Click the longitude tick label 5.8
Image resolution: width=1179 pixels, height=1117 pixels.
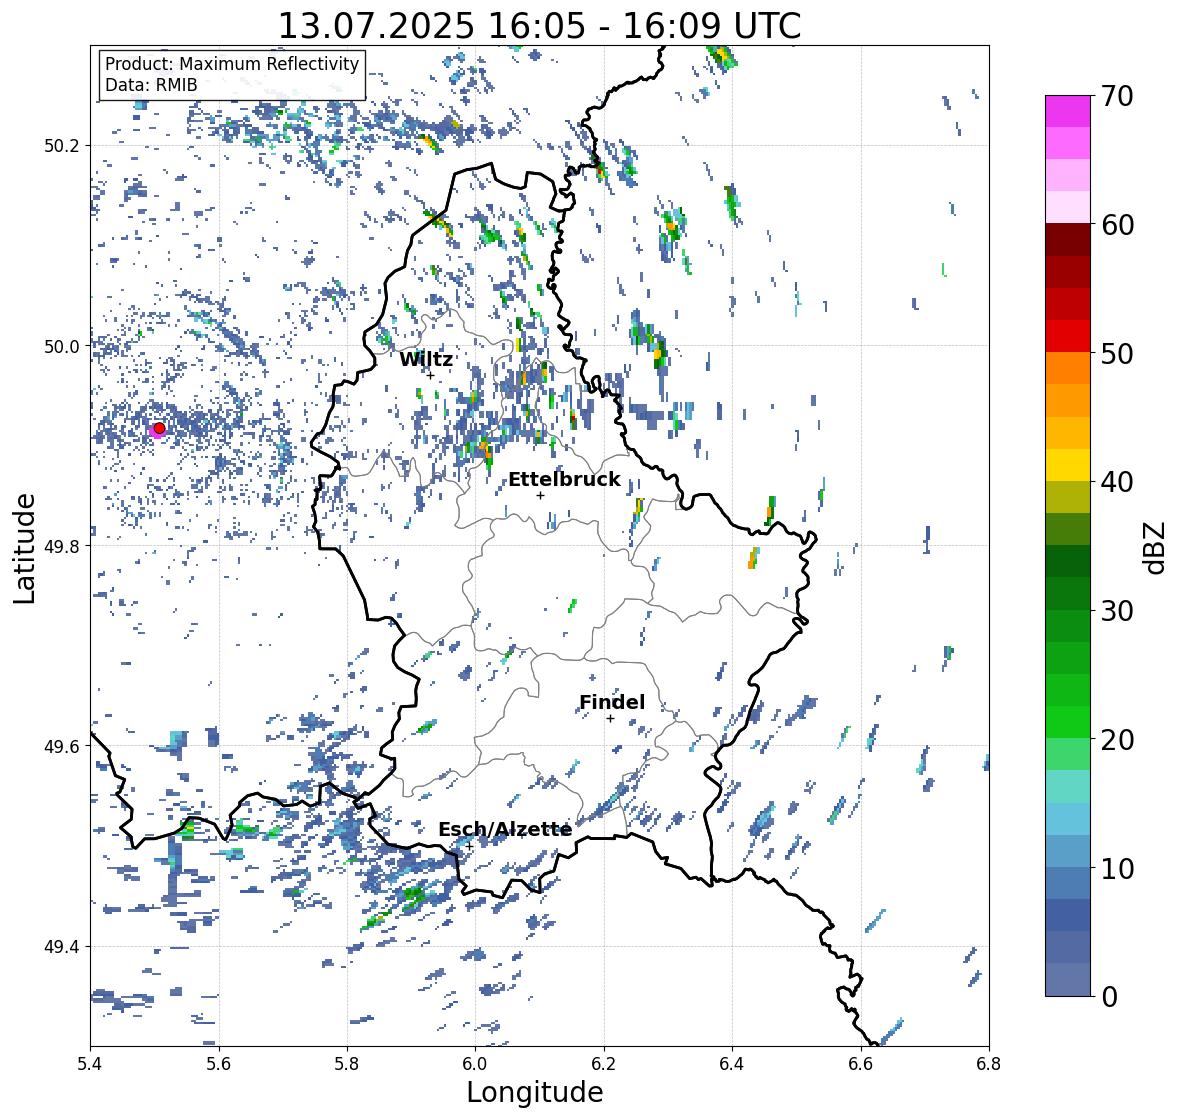point(347,1064)
